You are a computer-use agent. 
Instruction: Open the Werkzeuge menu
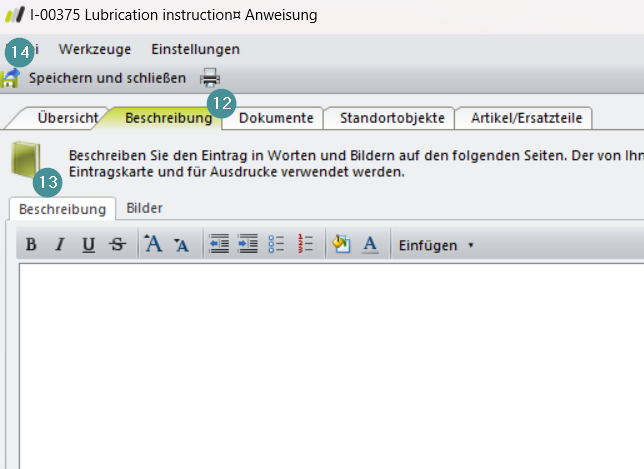pyautogui.click(x=95, y=49)
